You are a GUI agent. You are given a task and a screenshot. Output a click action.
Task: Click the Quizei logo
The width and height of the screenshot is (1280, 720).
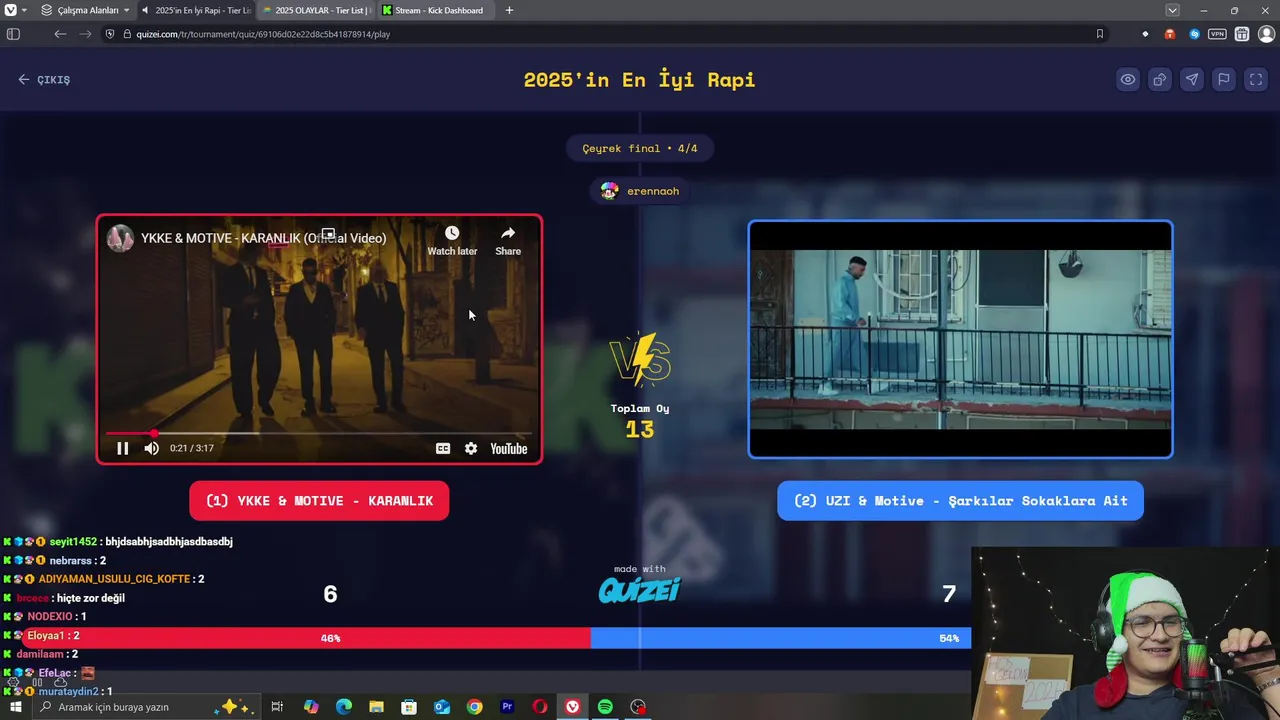point(639,590)
